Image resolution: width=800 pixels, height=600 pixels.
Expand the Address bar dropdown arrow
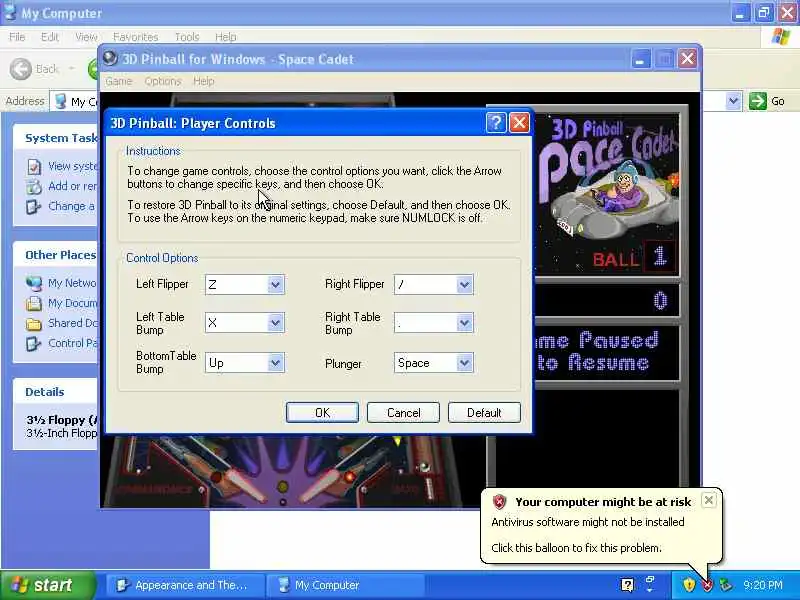733,101
